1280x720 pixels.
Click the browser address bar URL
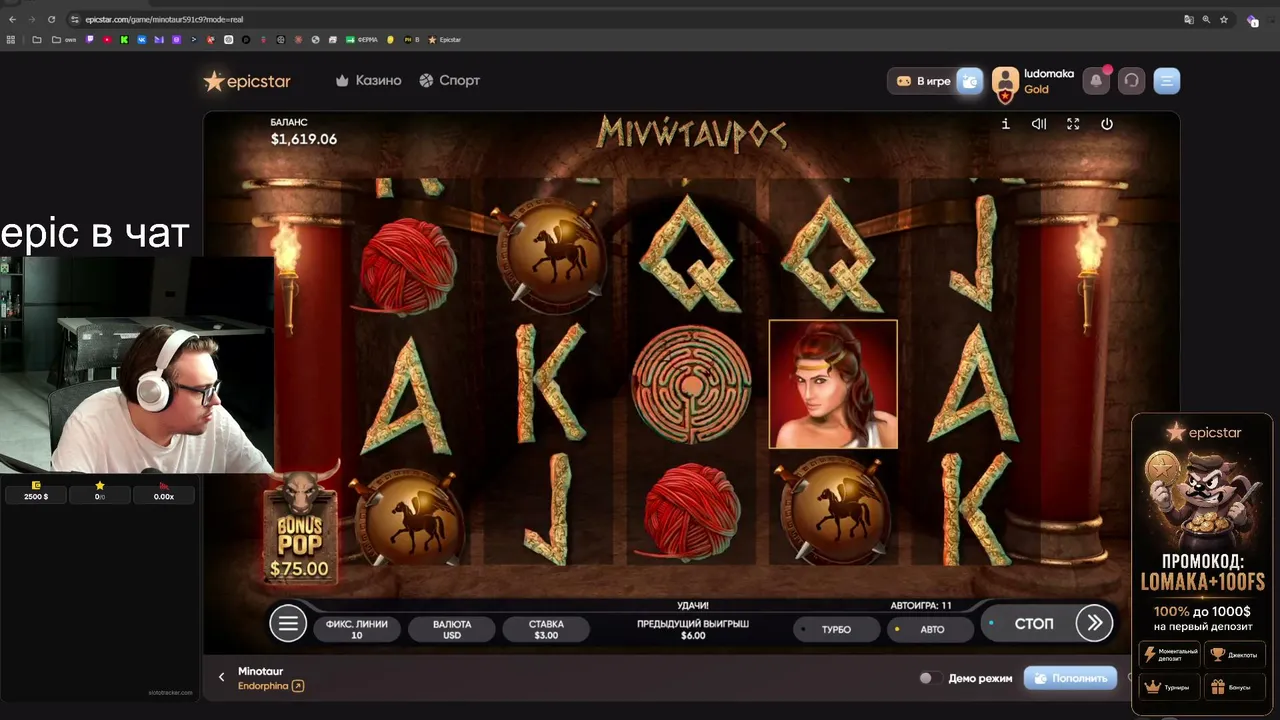click(x=164, y=19)
